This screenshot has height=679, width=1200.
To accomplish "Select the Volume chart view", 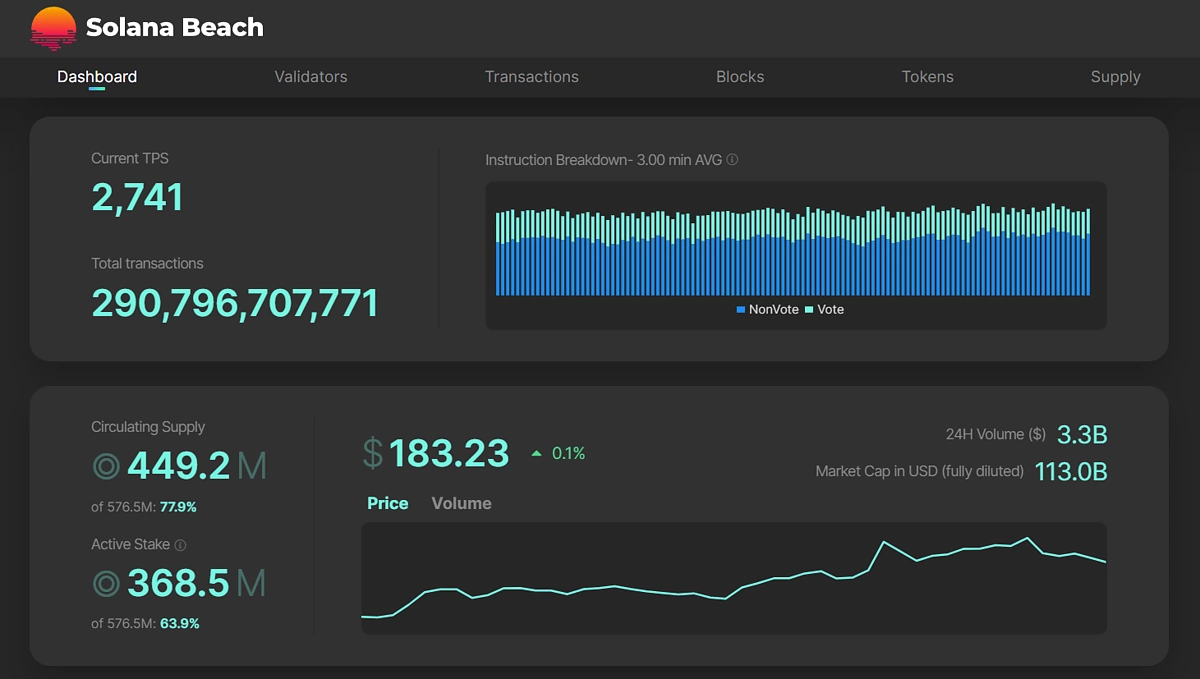I will point(461,503).
